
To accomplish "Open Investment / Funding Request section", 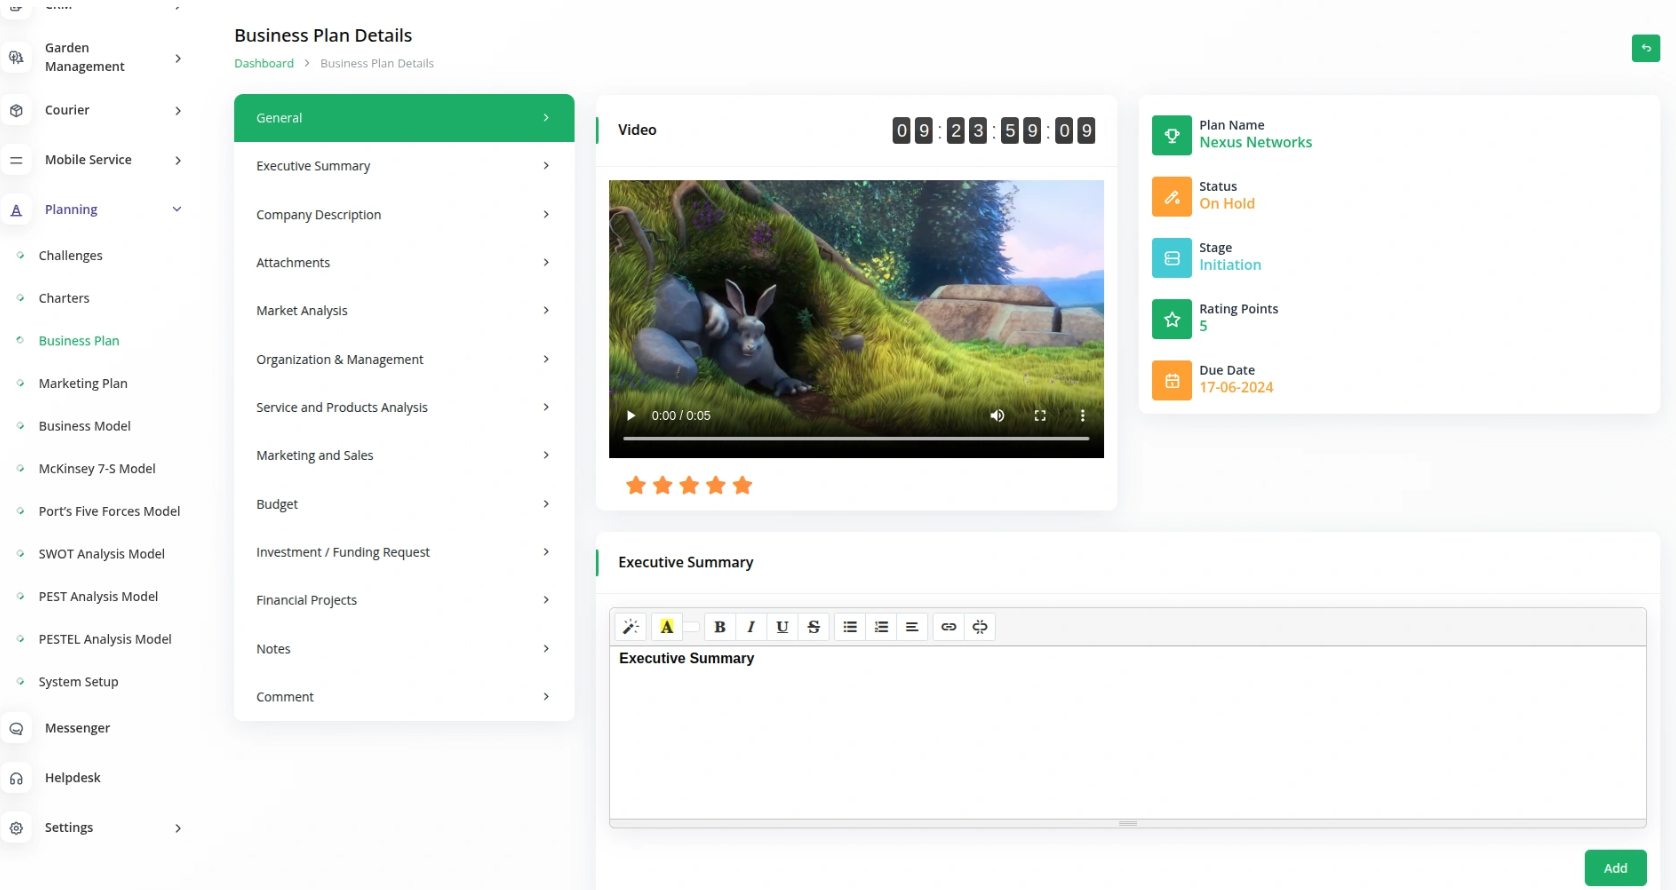I will tap(404, 552).
